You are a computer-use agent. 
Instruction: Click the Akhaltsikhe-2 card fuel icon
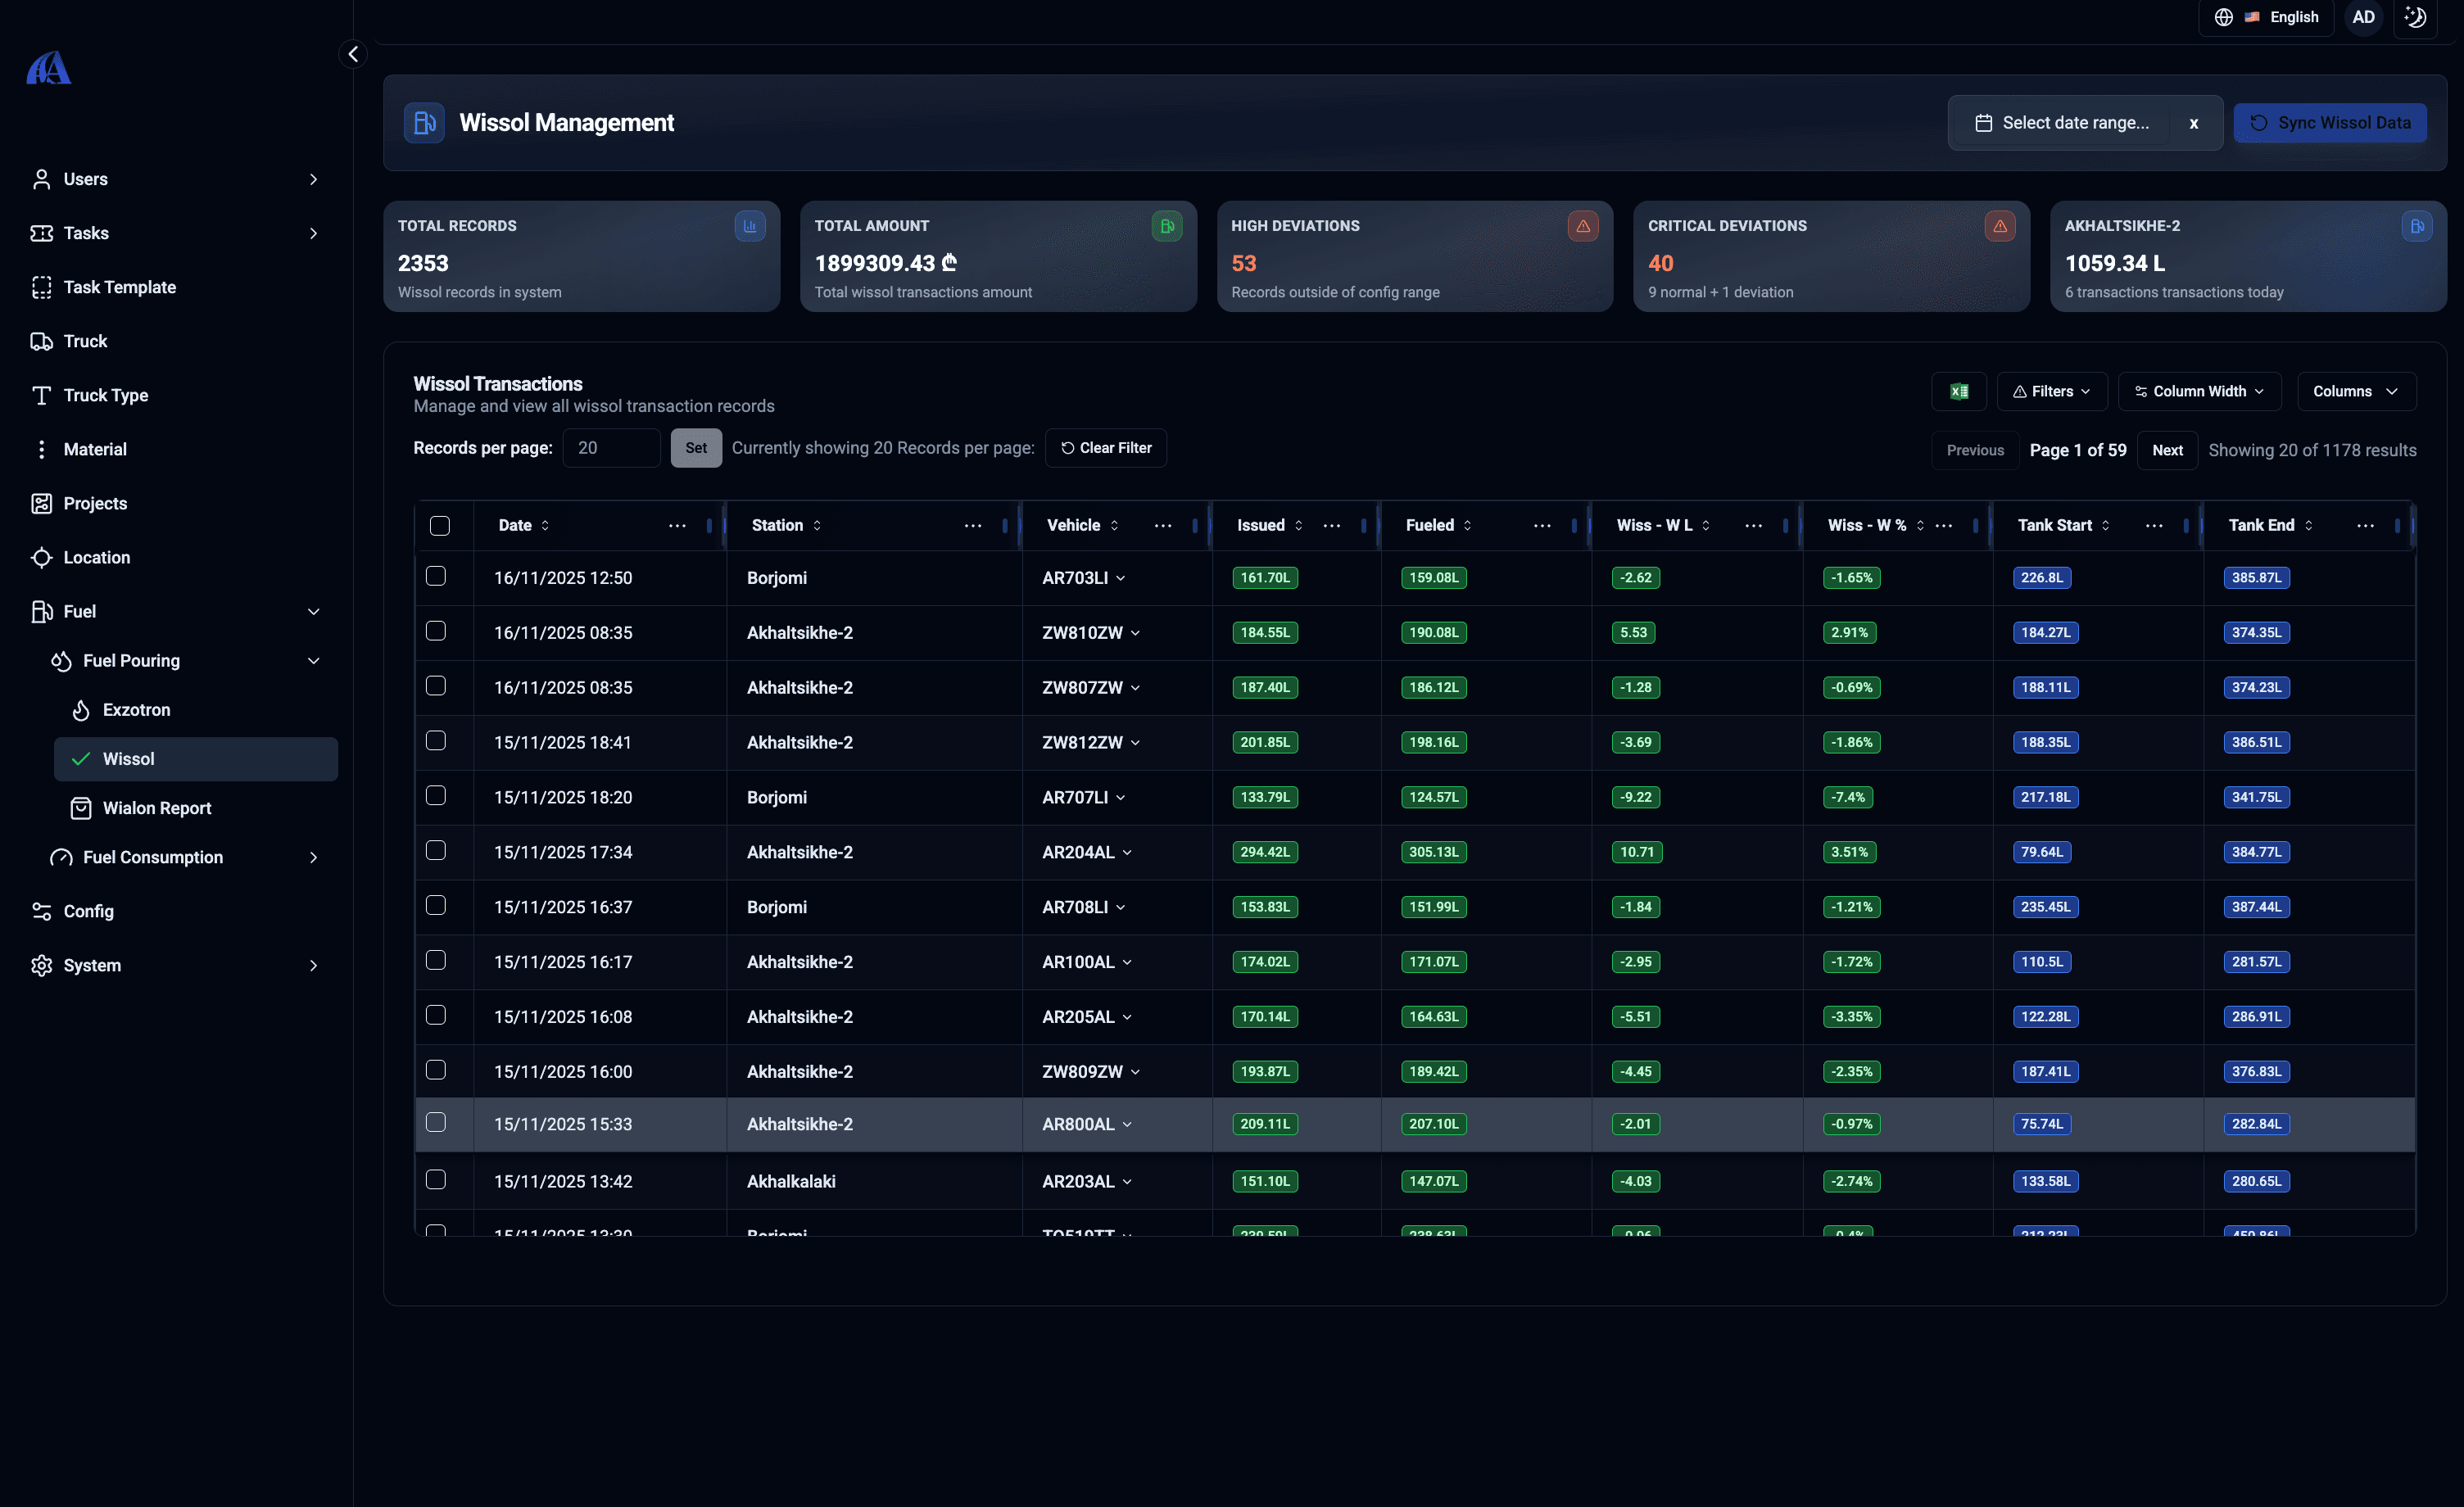tap(2417, 226)
